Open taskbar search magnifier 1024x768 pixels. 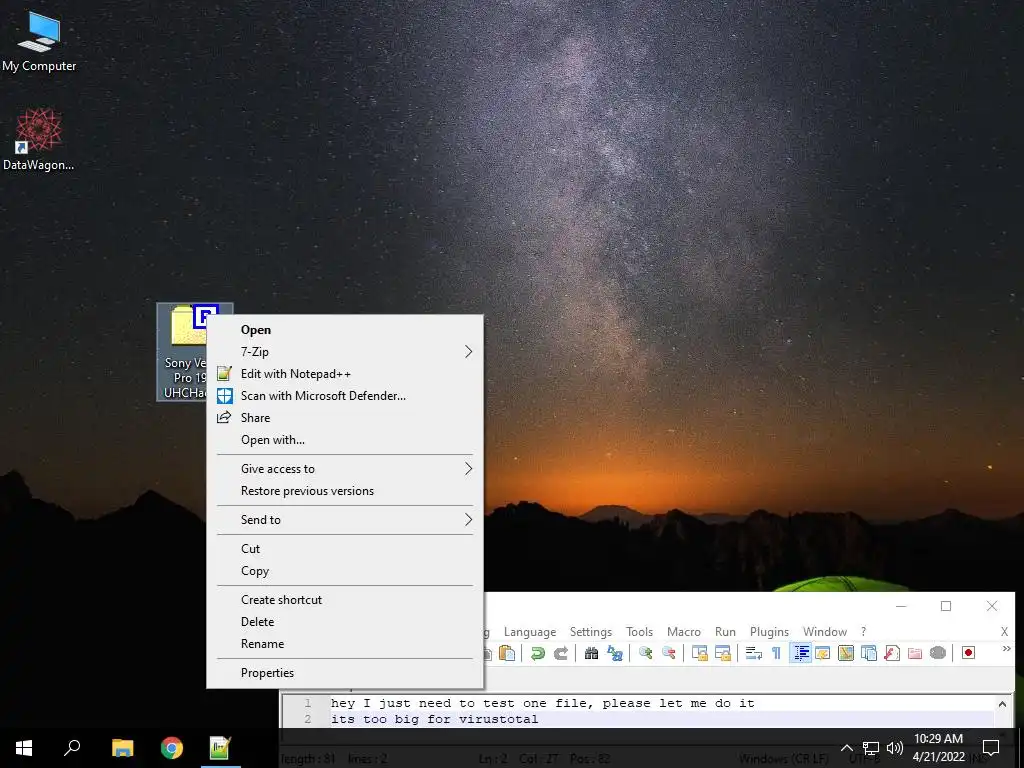72,748
